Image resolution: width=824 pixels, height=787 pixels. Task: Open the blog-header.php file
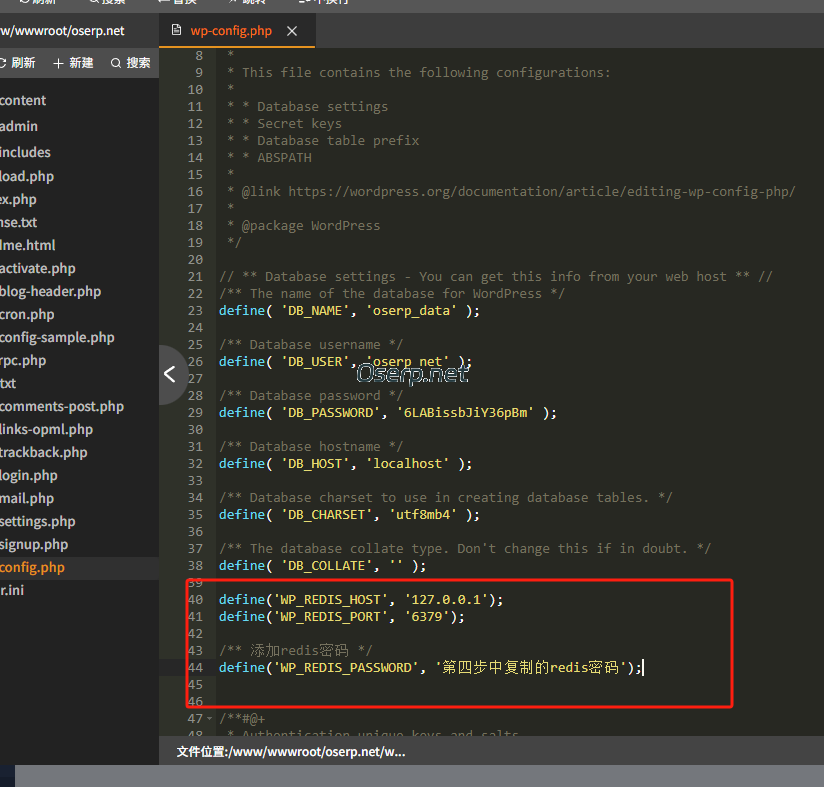(51, 292)
